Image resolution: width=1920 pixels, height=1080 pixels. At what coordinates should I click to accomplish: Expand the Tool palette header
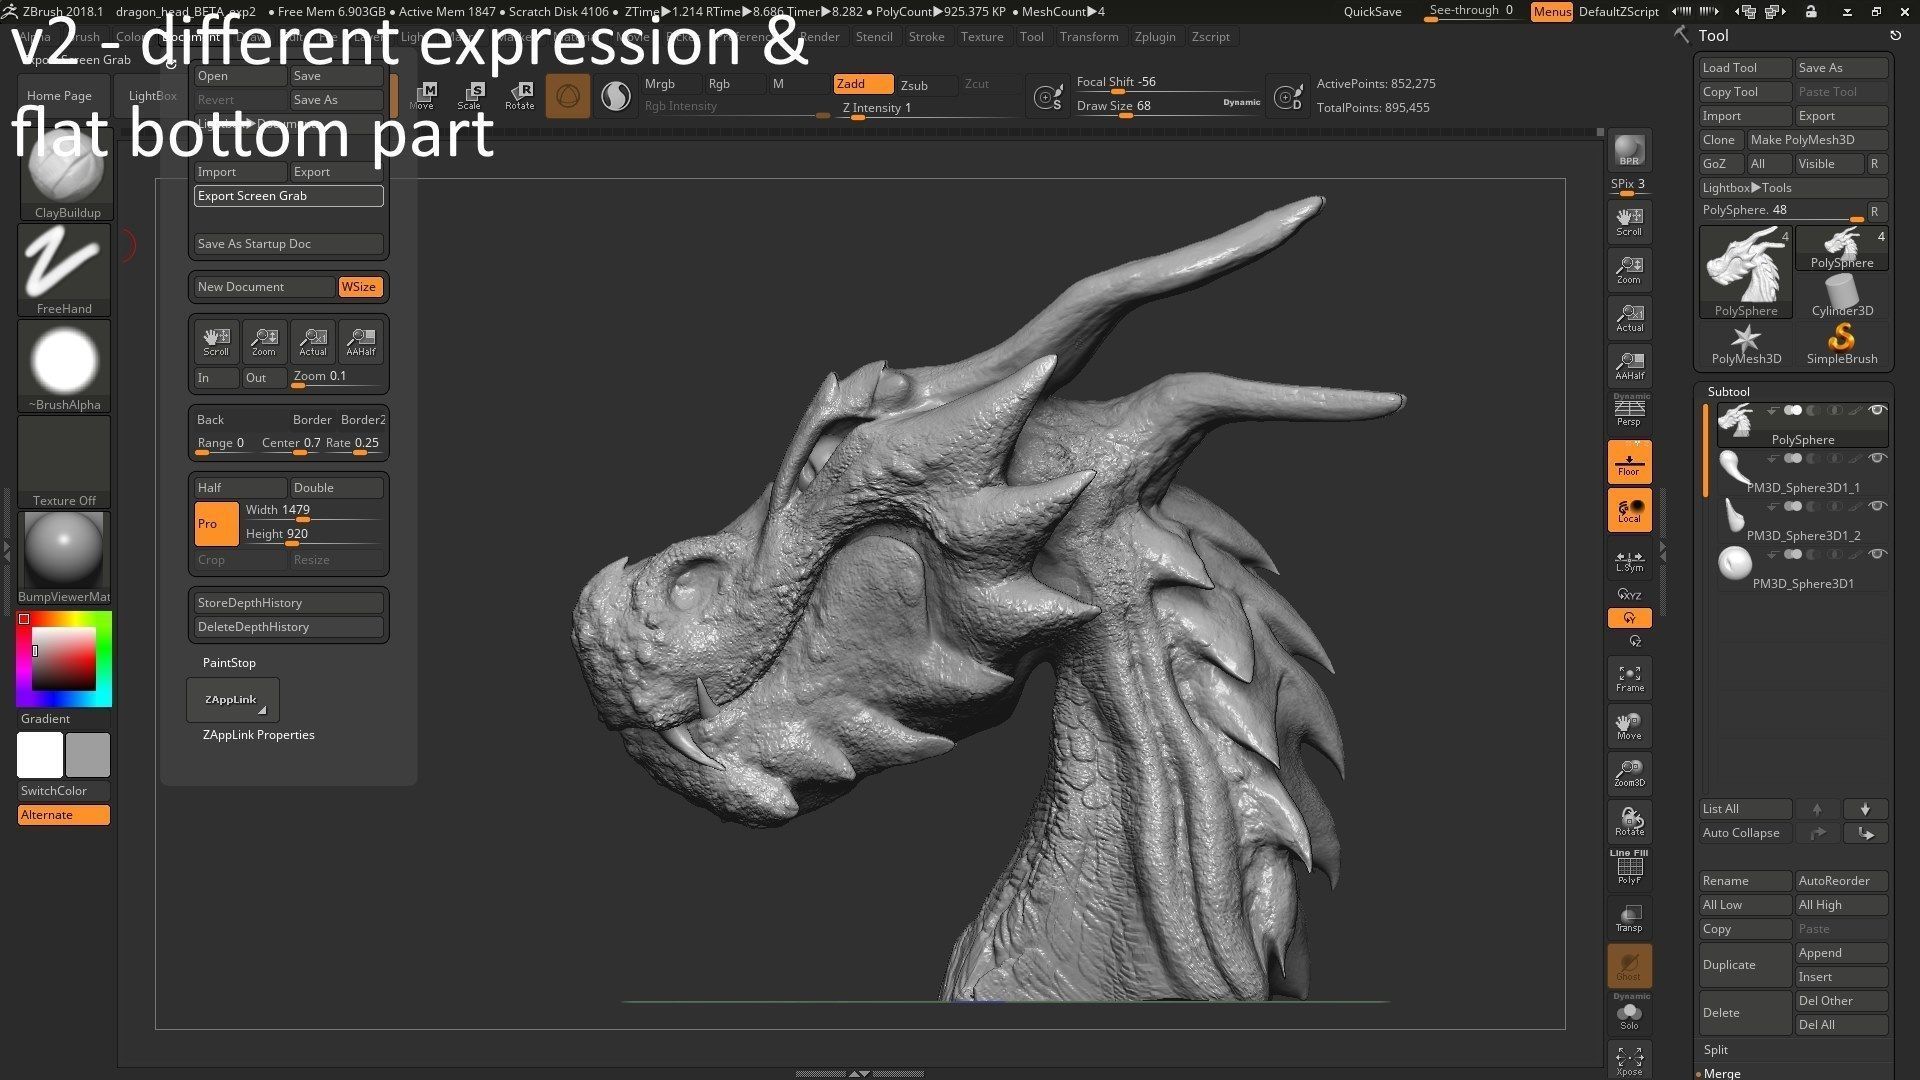tap(1713, 35)
